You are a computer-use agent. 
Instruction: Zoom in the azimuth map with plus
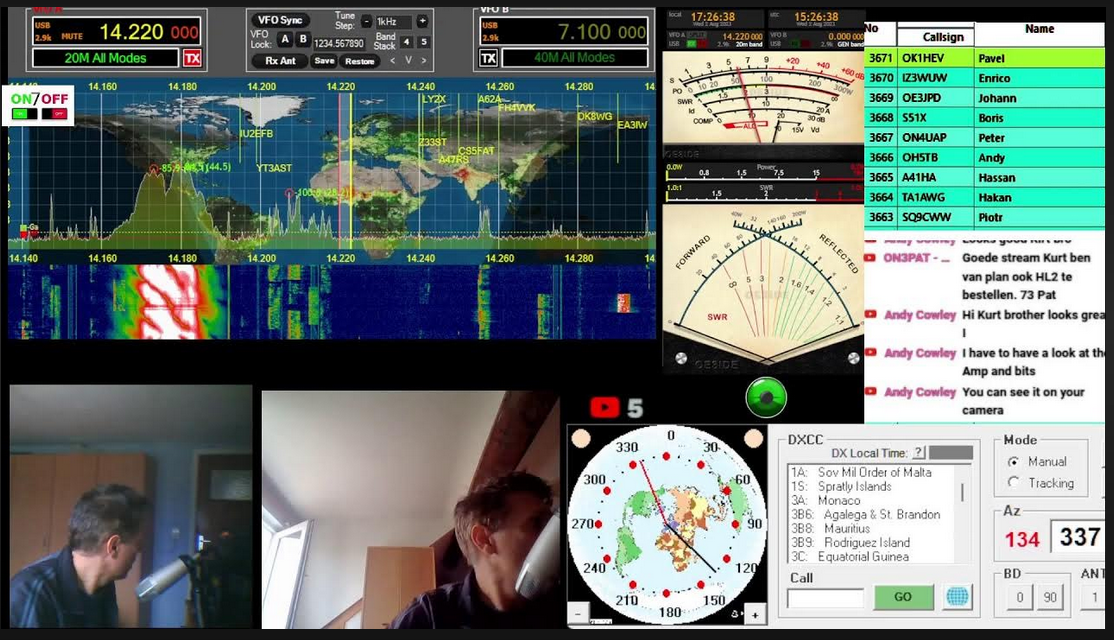pyautogui.click(x=755, y=614)
